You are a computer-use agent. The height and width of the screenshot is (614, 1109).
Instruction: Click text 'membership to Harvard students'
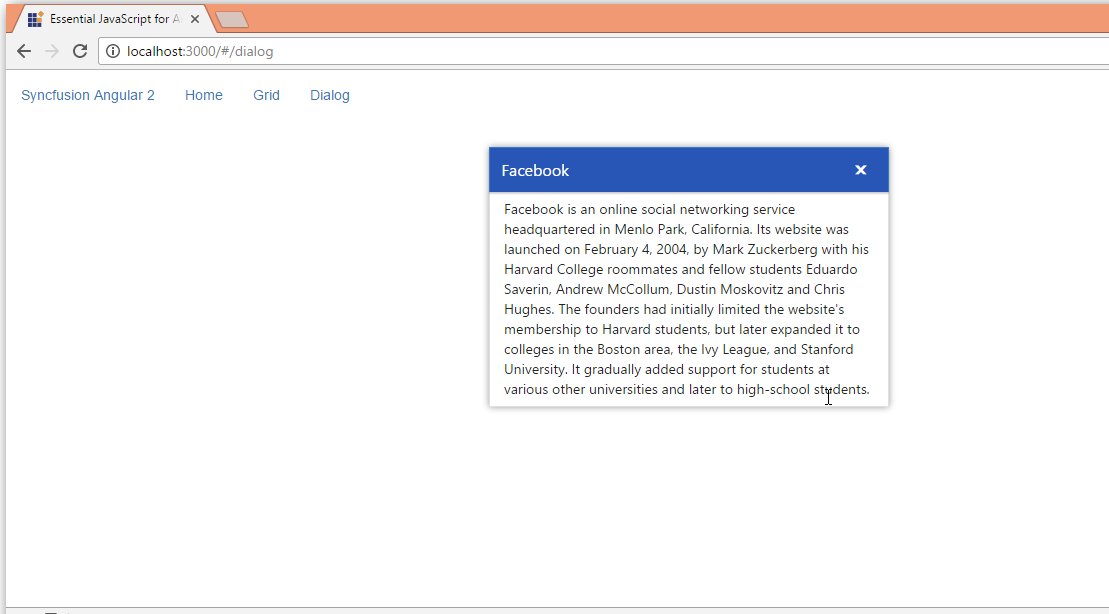pyautogui.click(x=607, y=329)
